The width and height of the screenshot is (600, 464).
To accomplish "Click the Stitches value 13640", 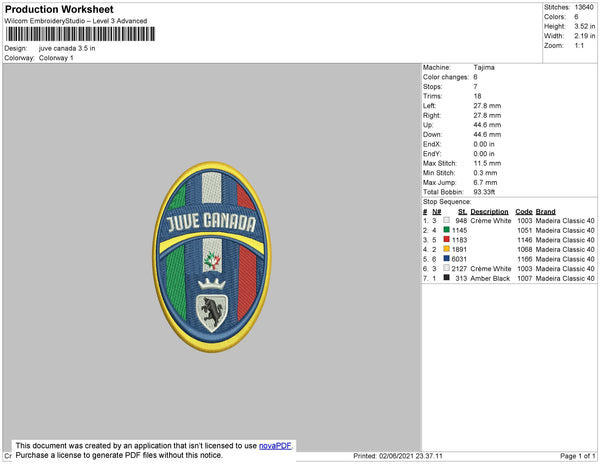I will pyautogui.click(x=584, y=7).
